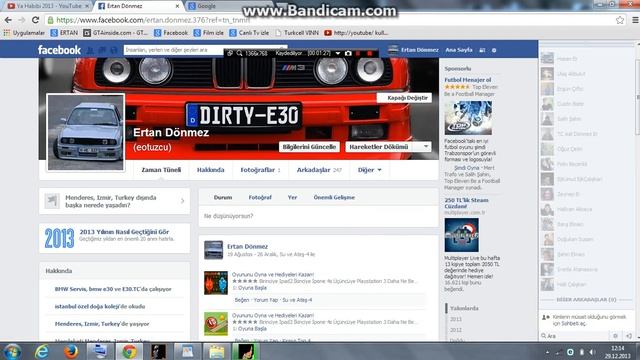Expand the Menderes, Izmir places card arrow

[182, 201]
